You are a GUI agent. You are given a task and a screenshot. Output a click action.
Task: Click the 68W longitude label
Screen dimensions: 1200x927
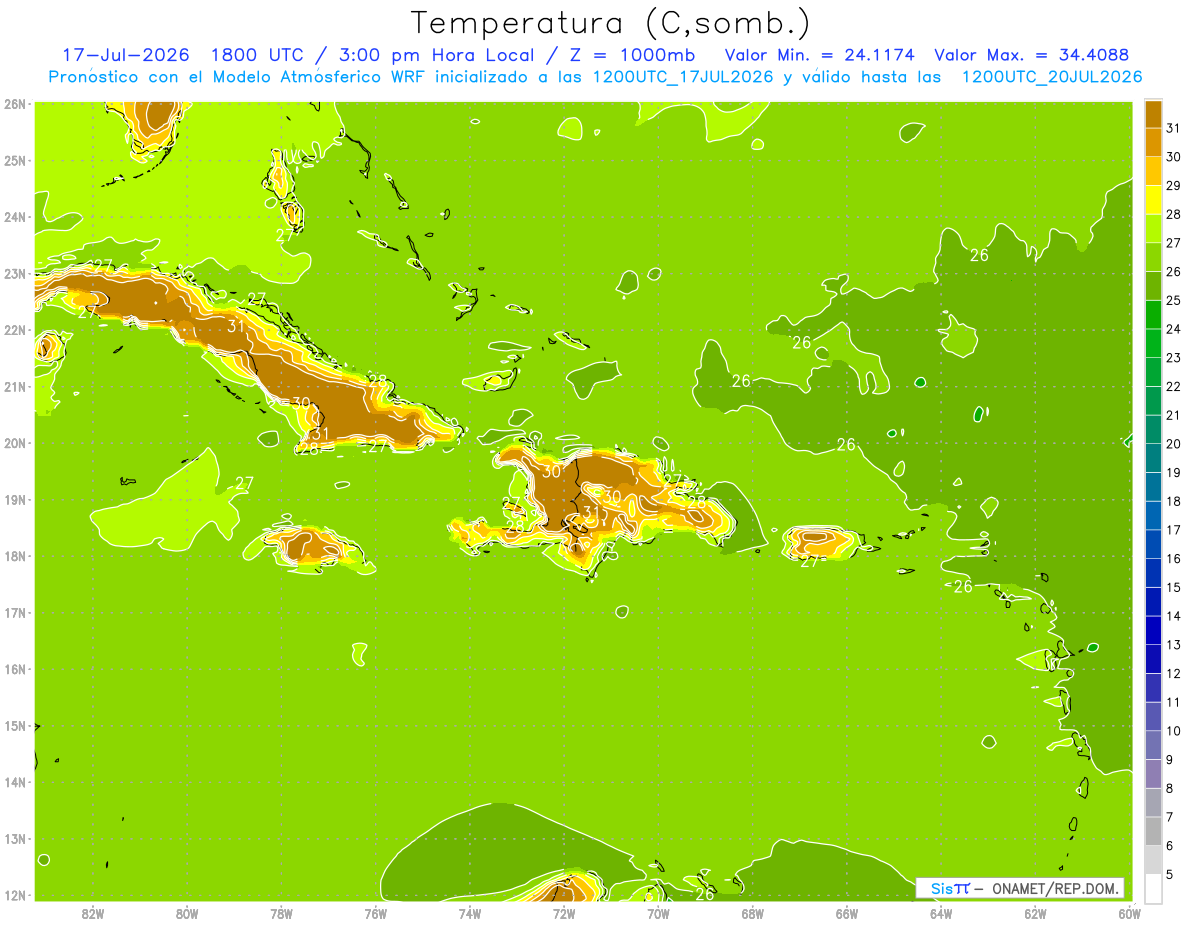[753, 913]
